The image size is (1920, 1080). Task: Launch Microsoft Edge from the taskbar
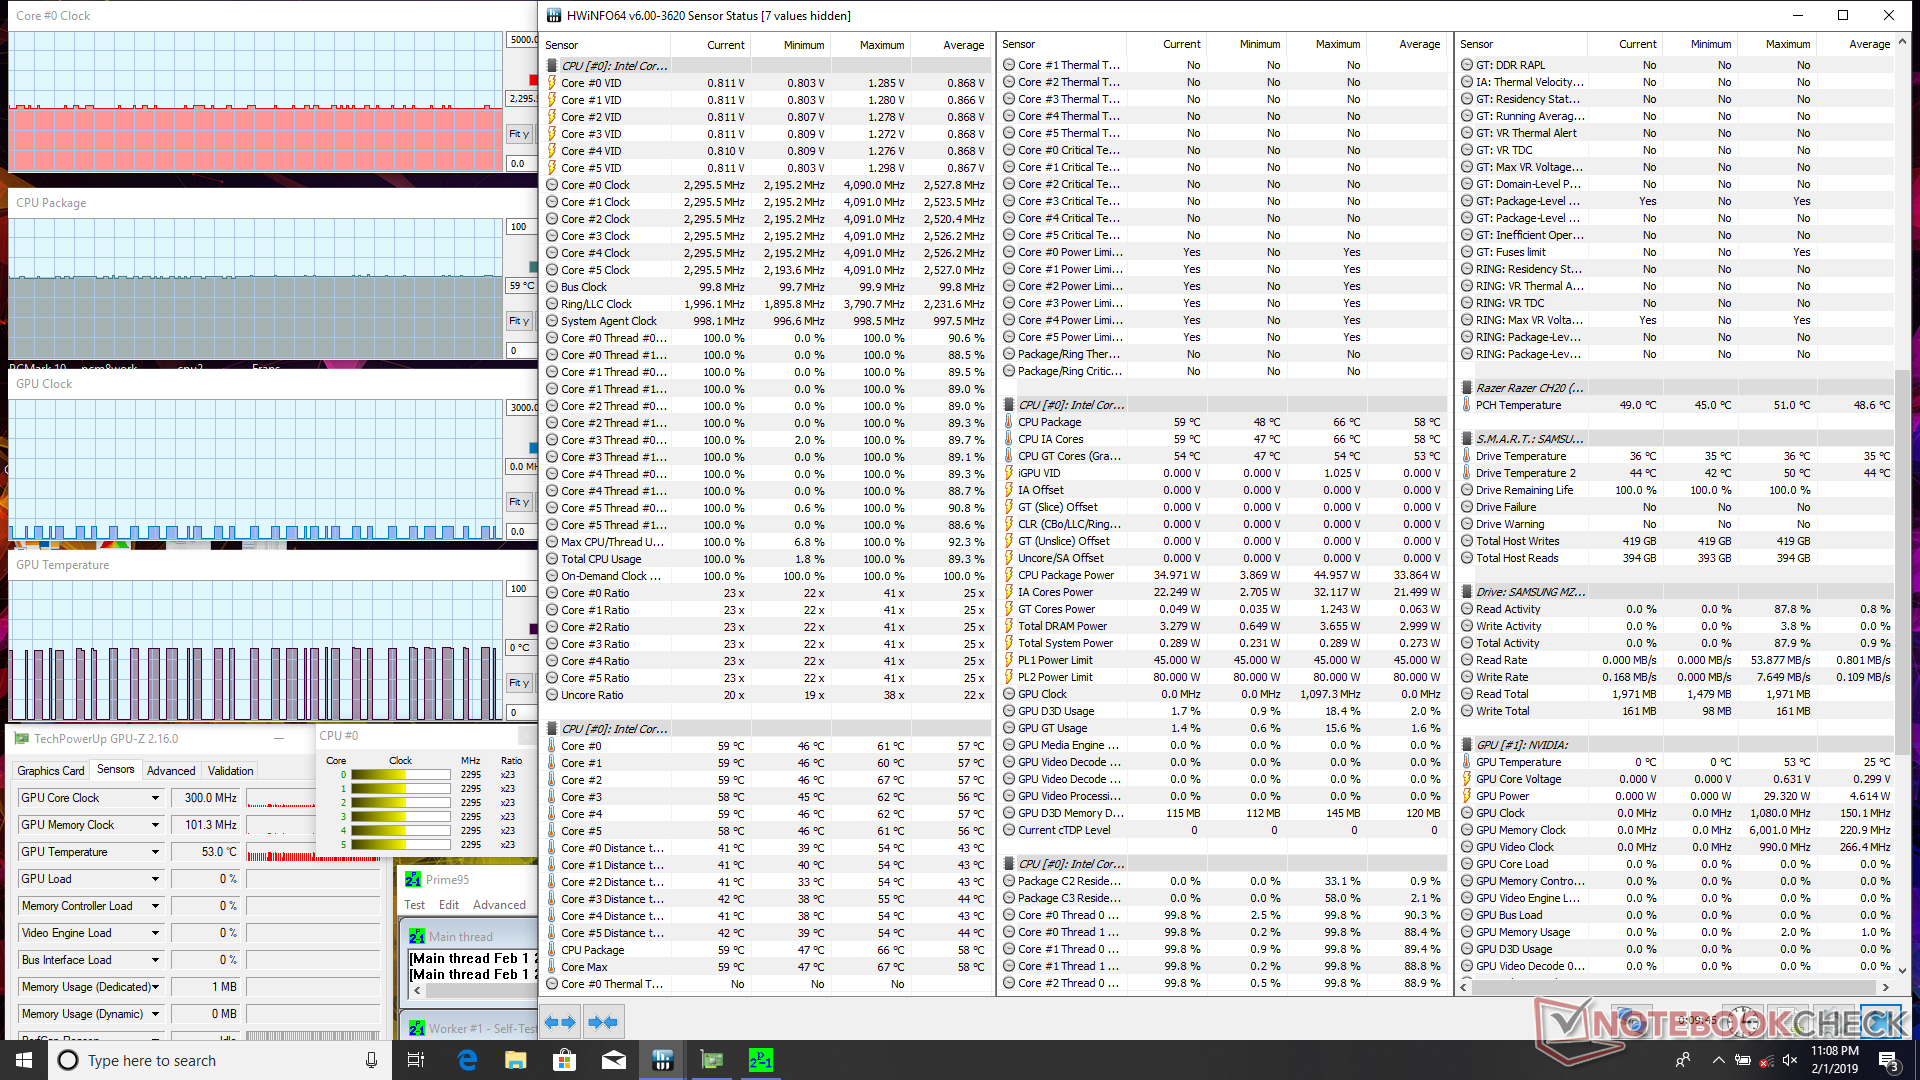(467, 1060)
